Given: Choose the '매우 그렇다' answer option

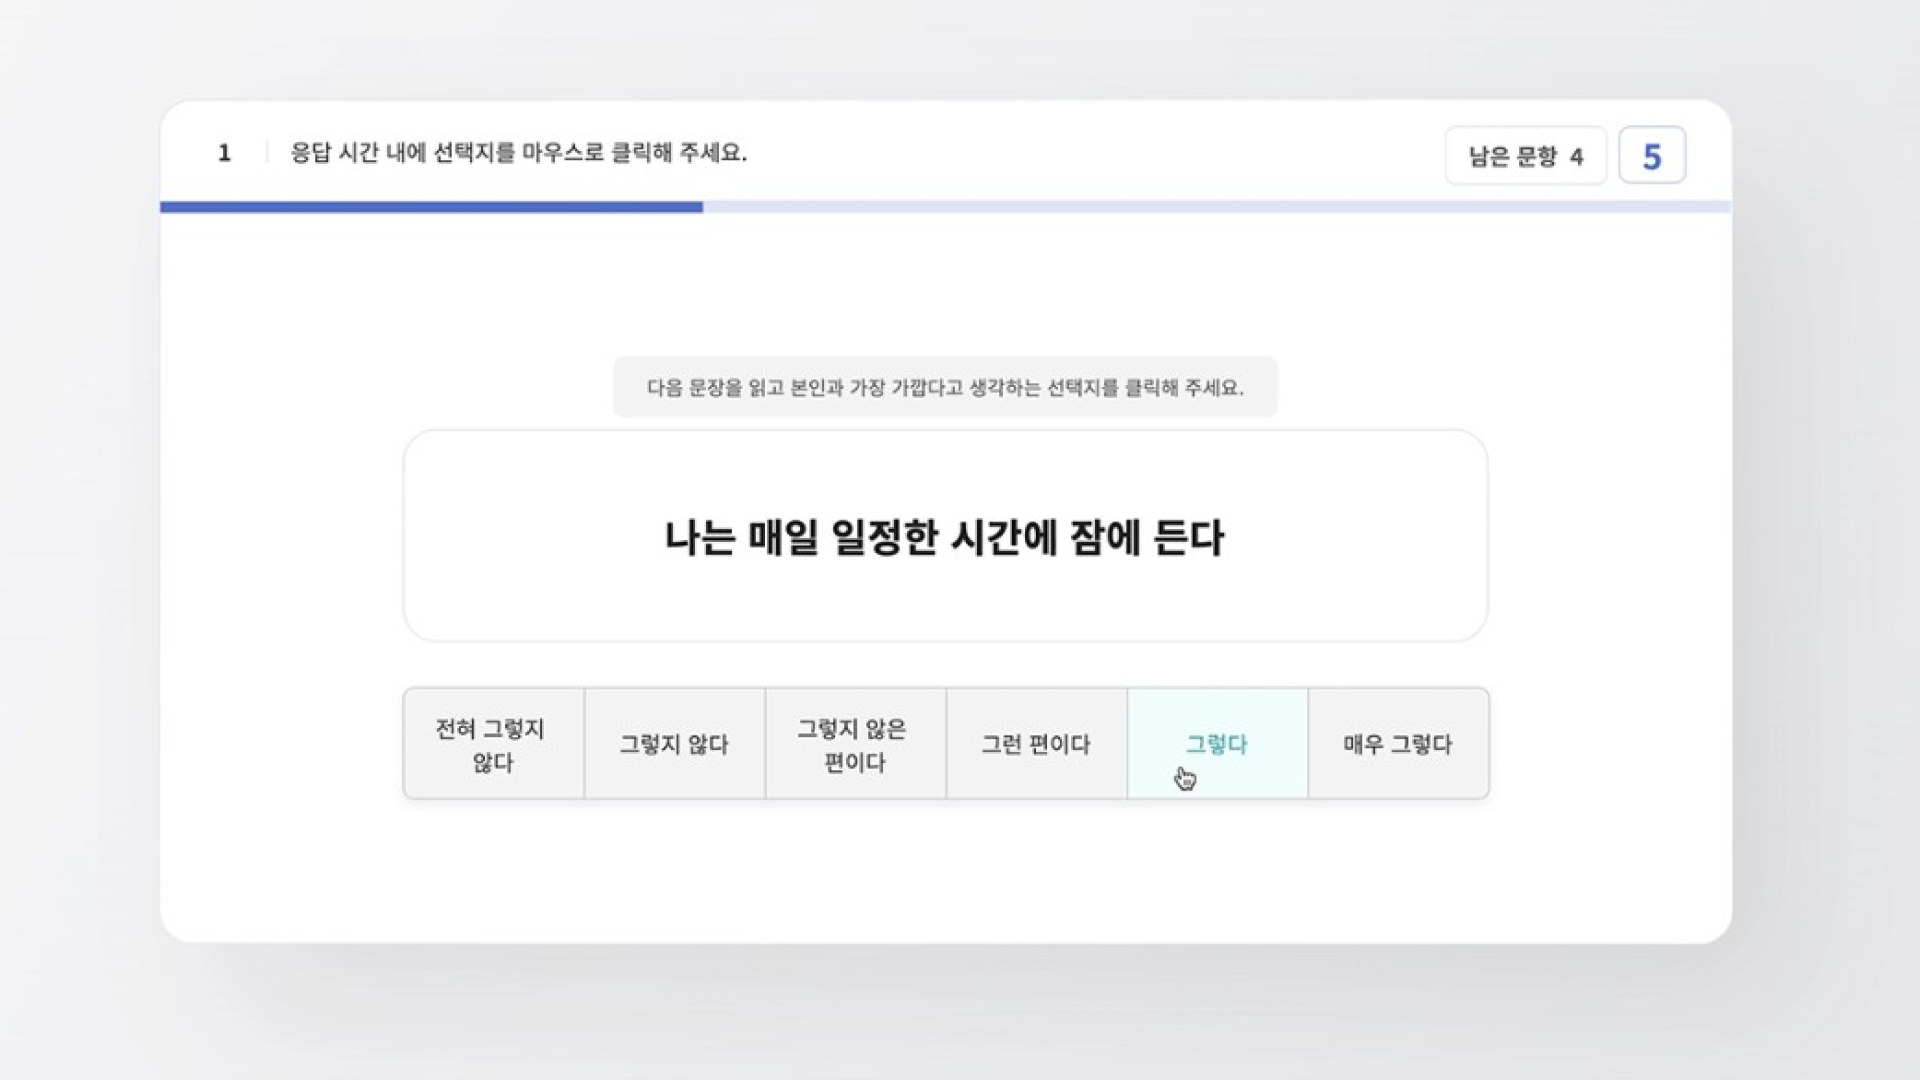Looking at the screenshot, I should pos(1398,744).
